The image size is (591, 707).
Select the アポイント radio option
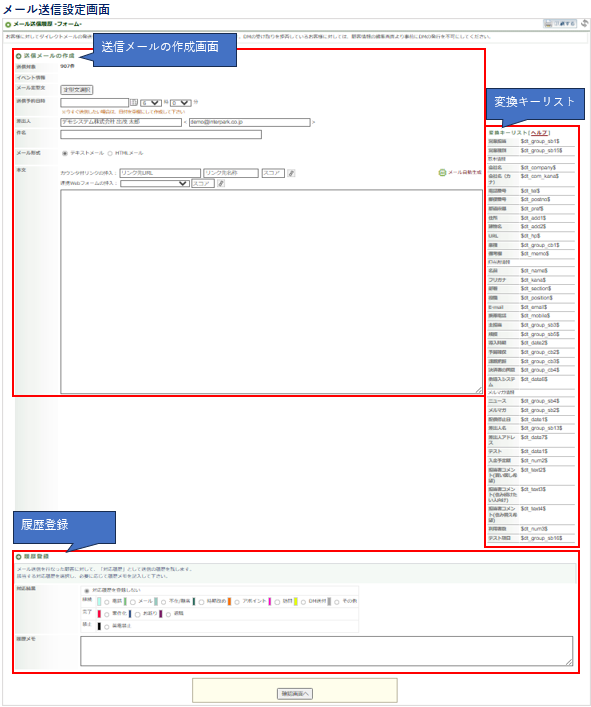coord(237,602)
